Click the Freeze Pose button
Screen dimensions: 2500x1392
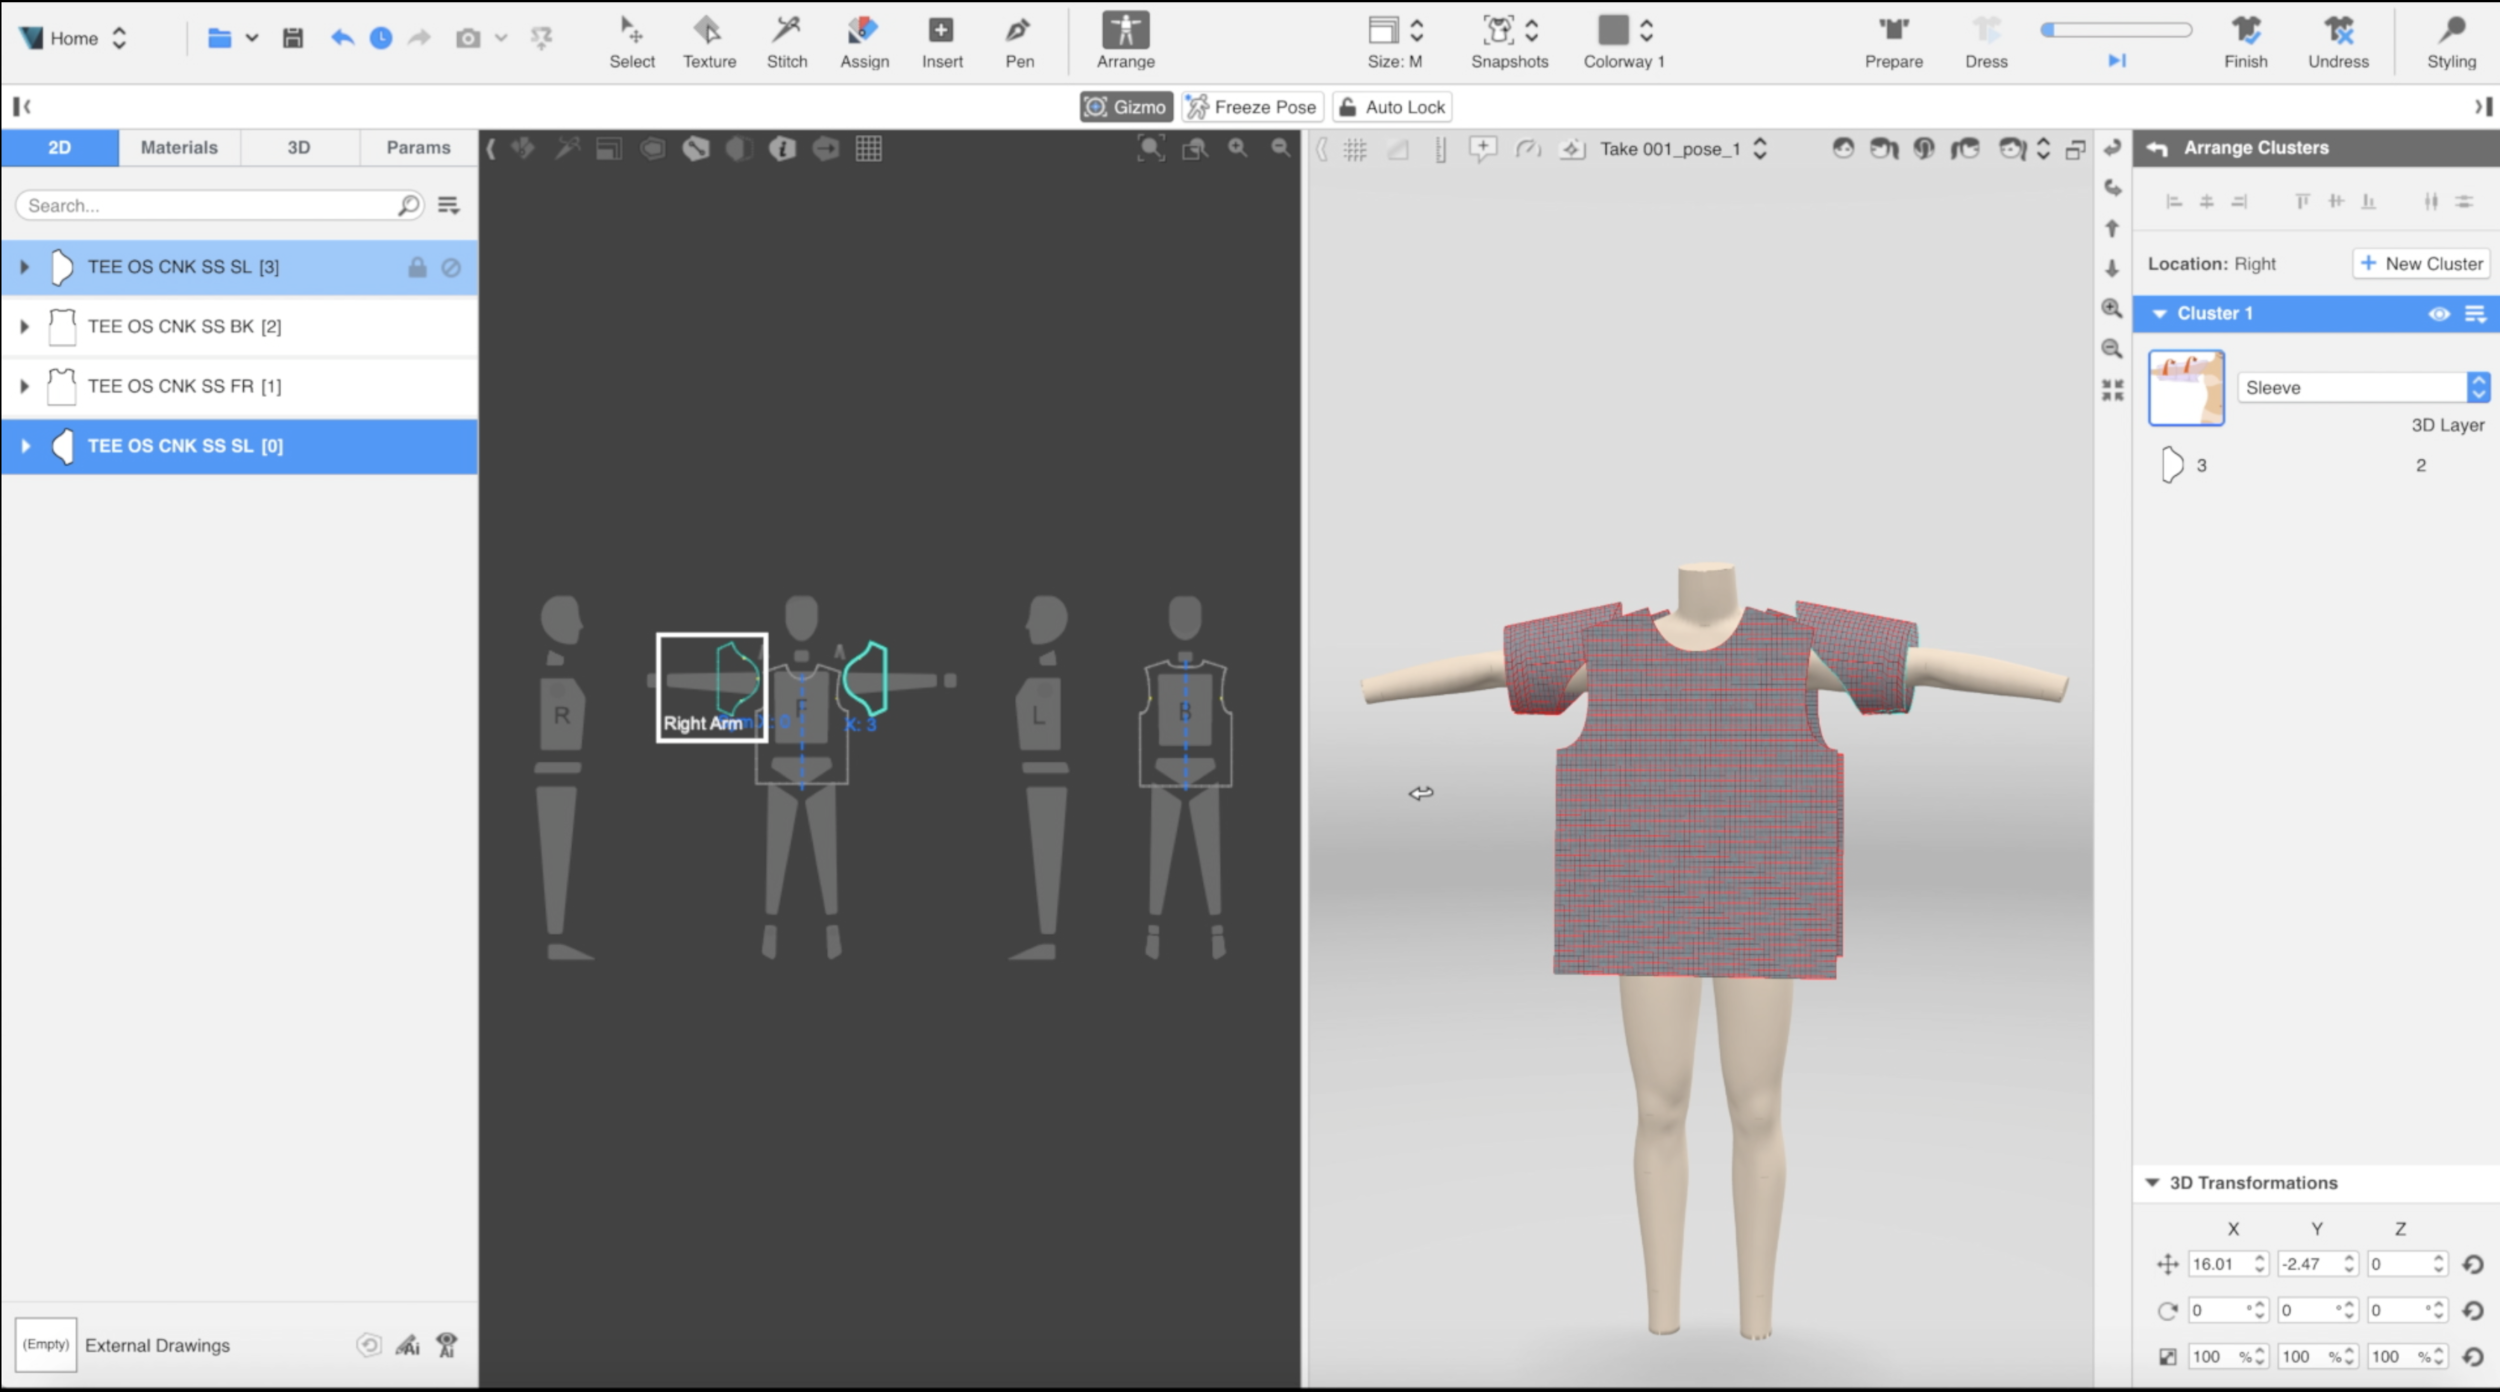[1252, 107]
